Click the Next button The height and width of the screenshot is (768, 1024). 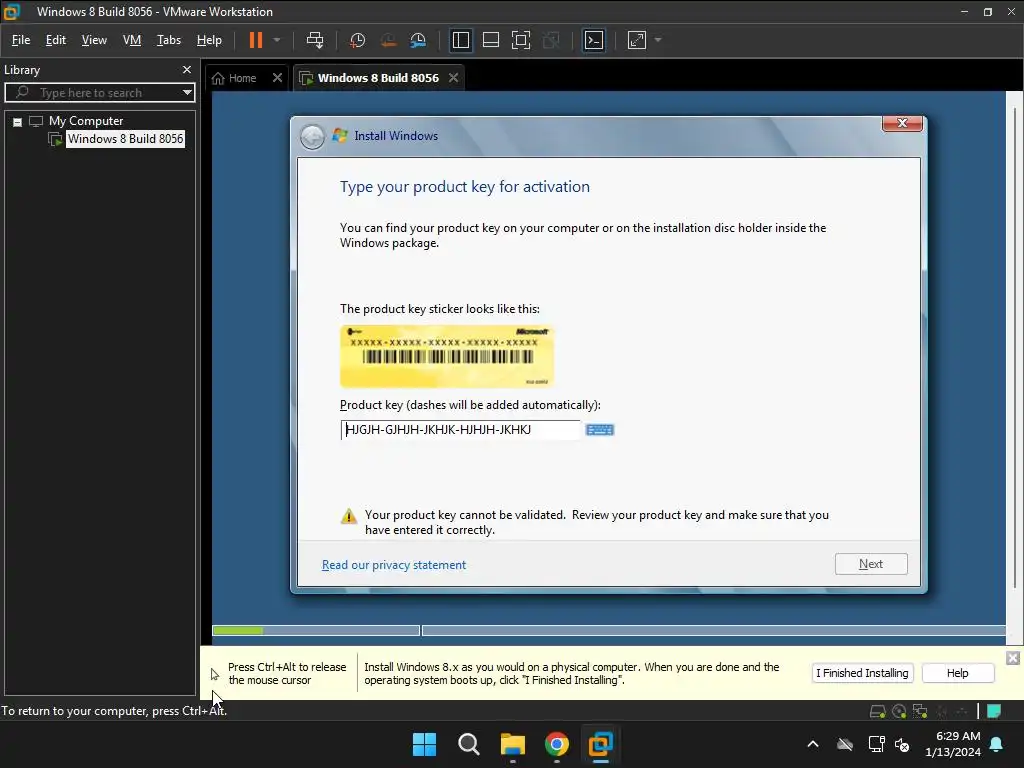click(x=871, y=564)
